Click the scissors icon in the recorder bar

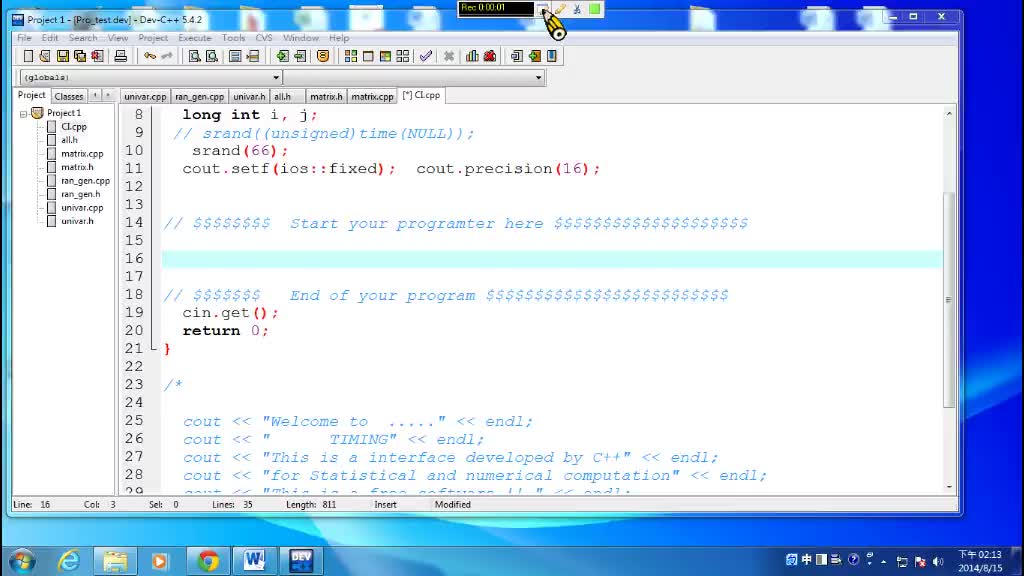coord(577,9)
